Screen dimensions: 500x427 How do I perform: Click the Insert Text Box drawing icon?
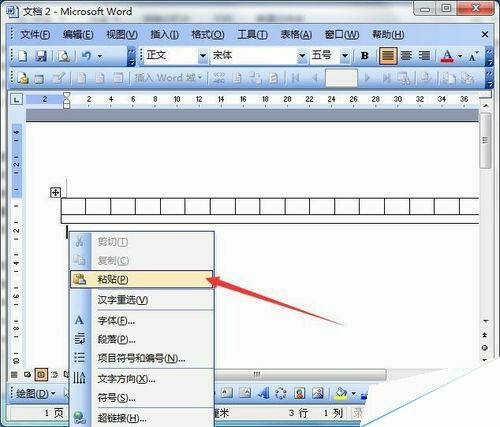226,393
